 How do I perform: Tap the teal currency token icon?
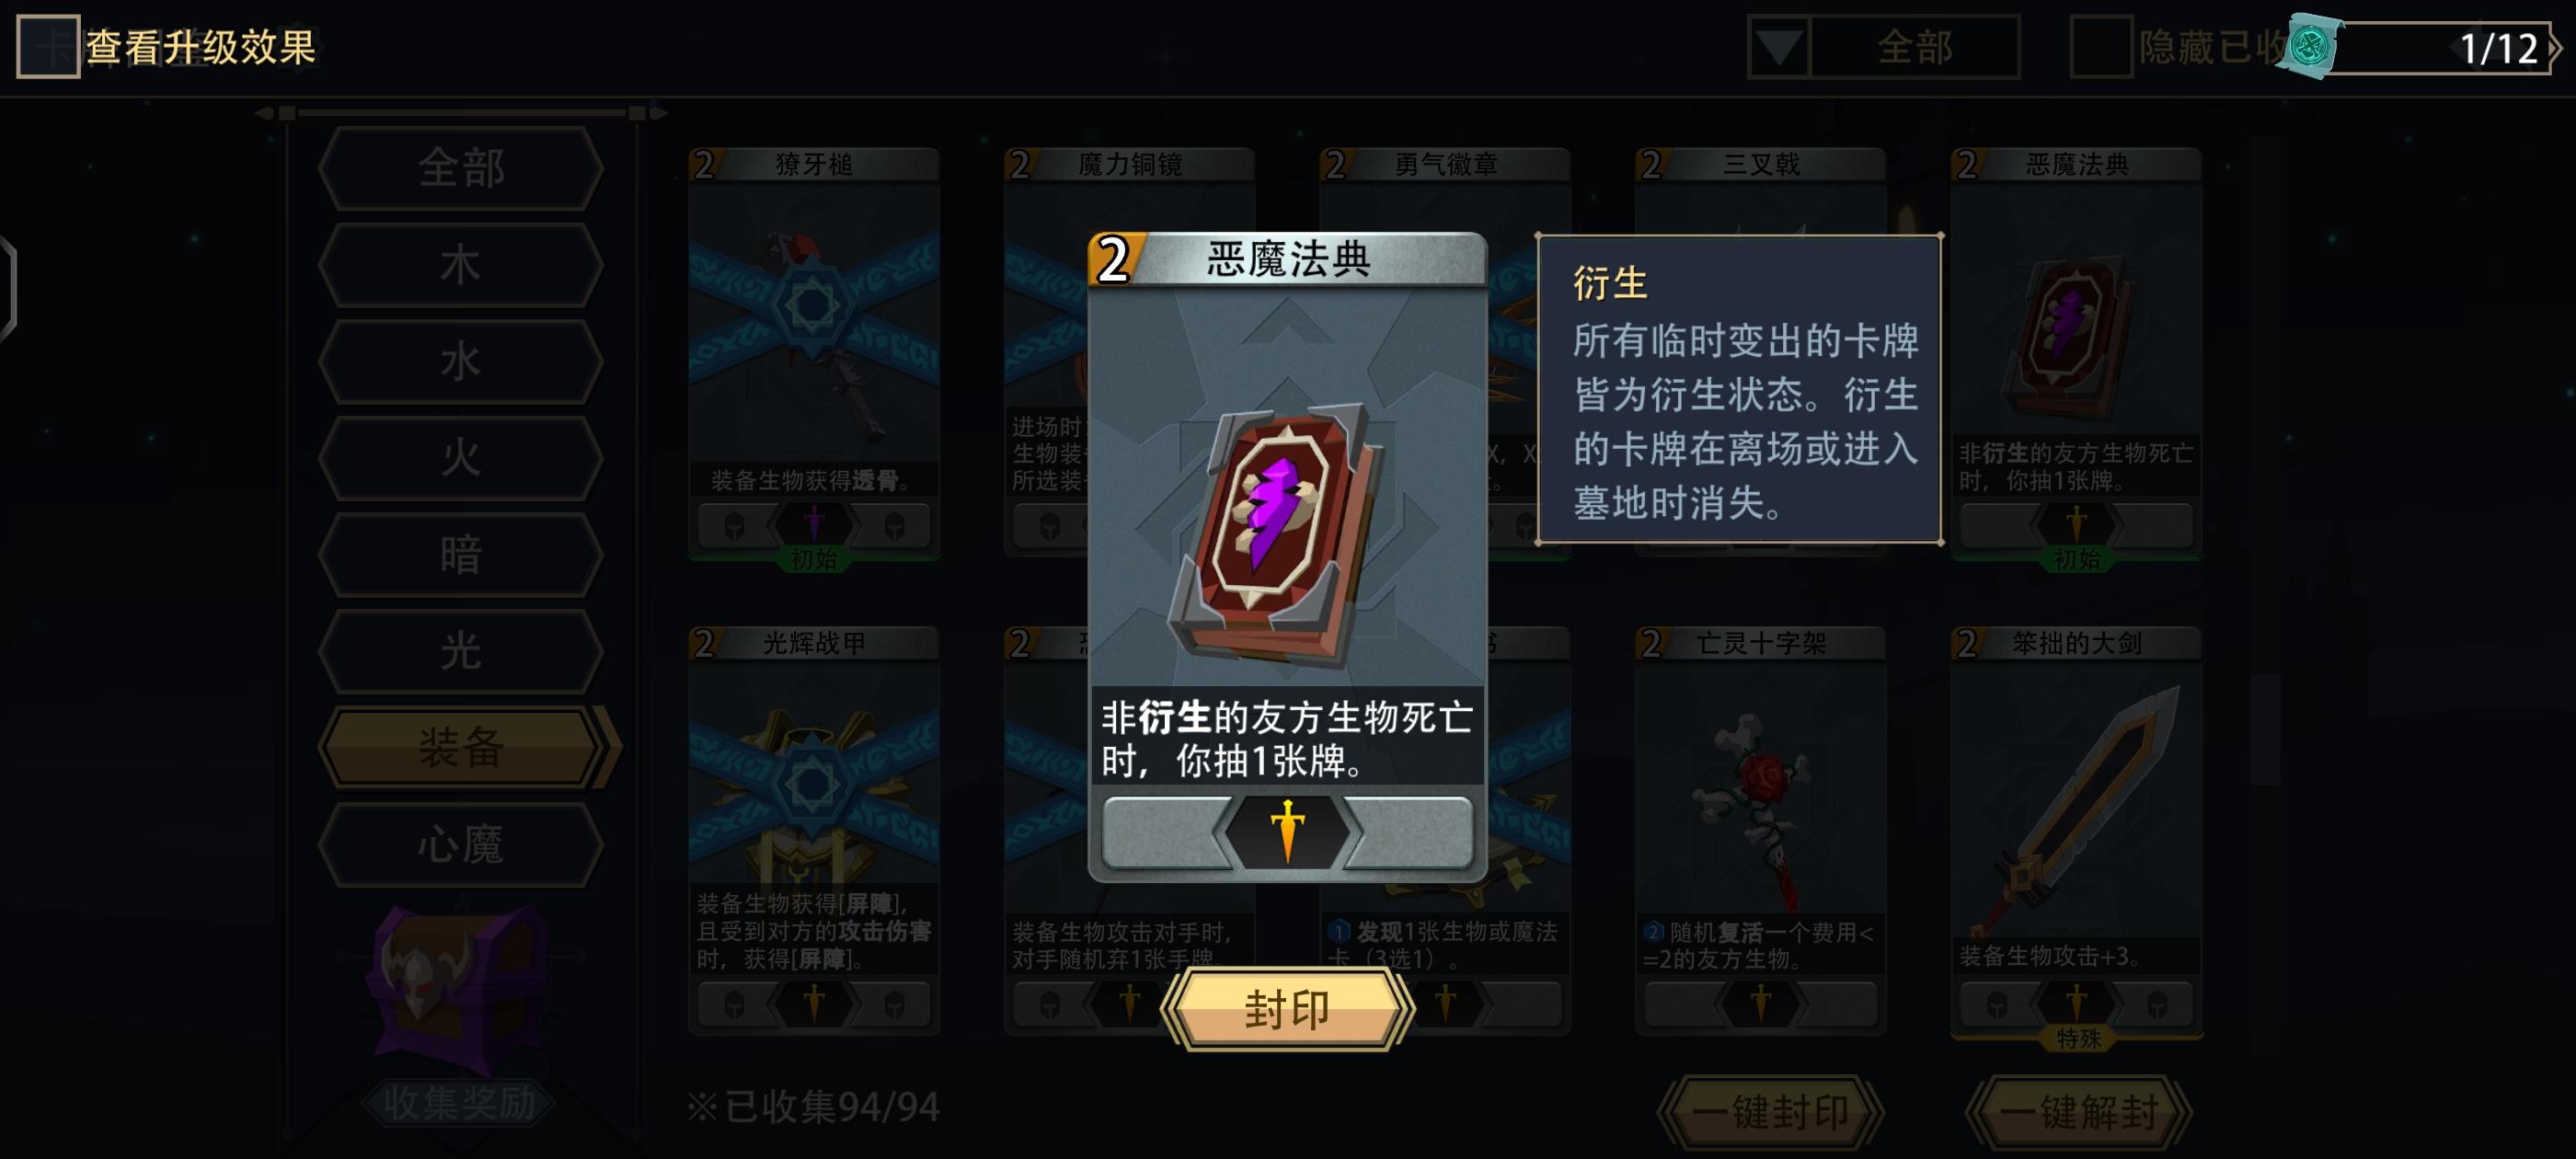(2309, 46)
